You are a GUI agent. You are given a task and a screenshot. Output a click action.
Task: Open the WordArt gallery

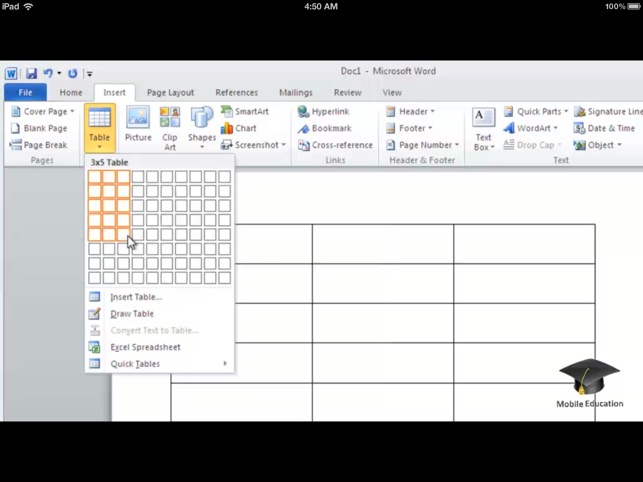[x=531, y=128]
